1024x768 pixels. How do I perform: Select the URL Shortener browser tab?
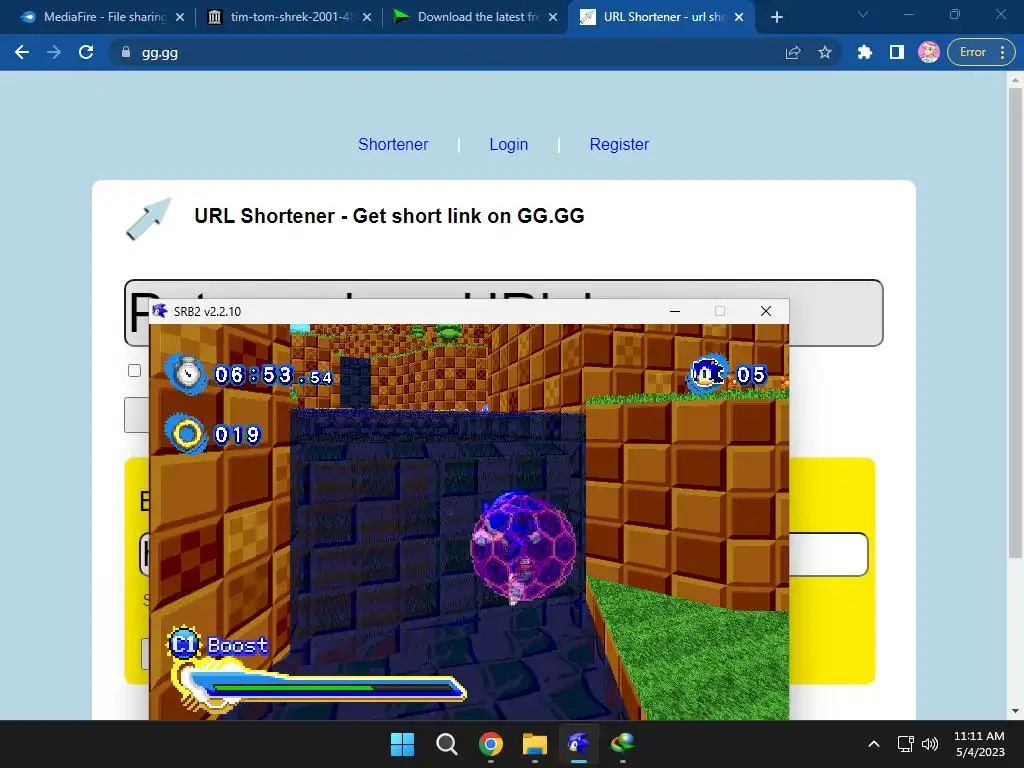point(660,17)
